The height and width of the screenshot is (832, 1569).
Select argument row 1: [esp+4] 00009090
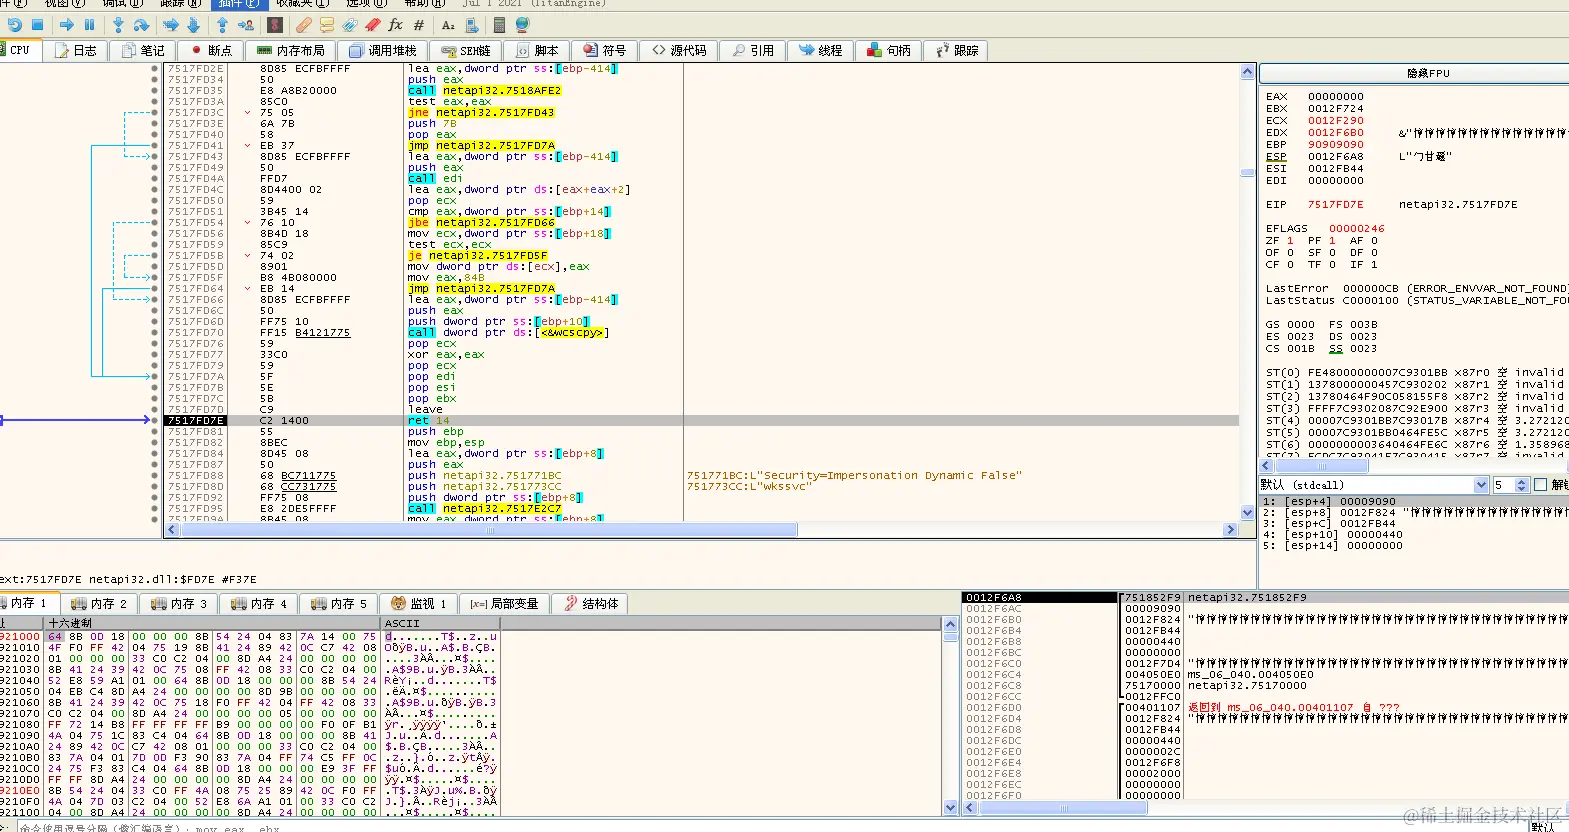coord(1413,502)
